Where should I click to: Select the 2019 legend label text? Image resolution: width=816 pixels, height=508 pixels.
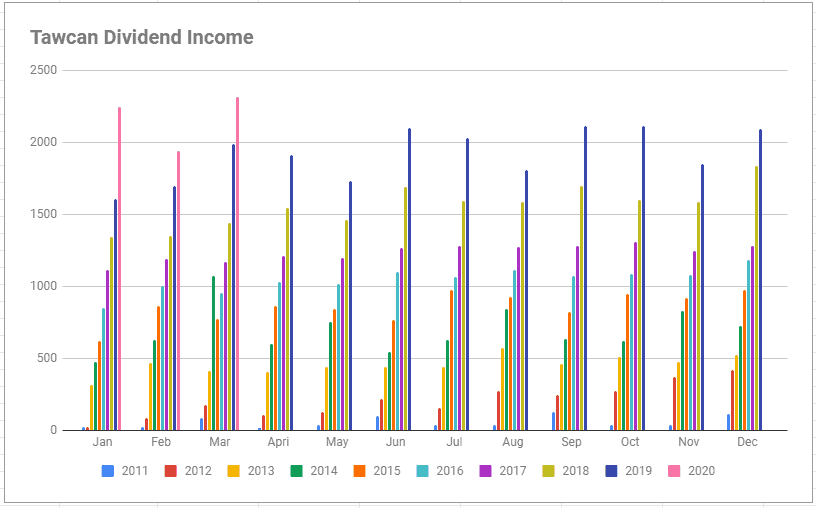coord(639,471)
